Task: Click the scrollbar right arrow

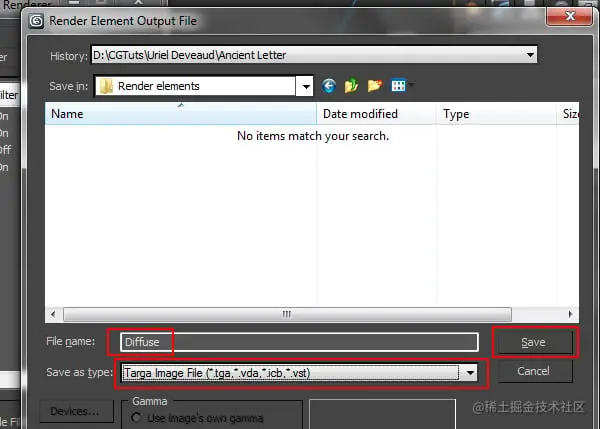Action: pos(571,314)
